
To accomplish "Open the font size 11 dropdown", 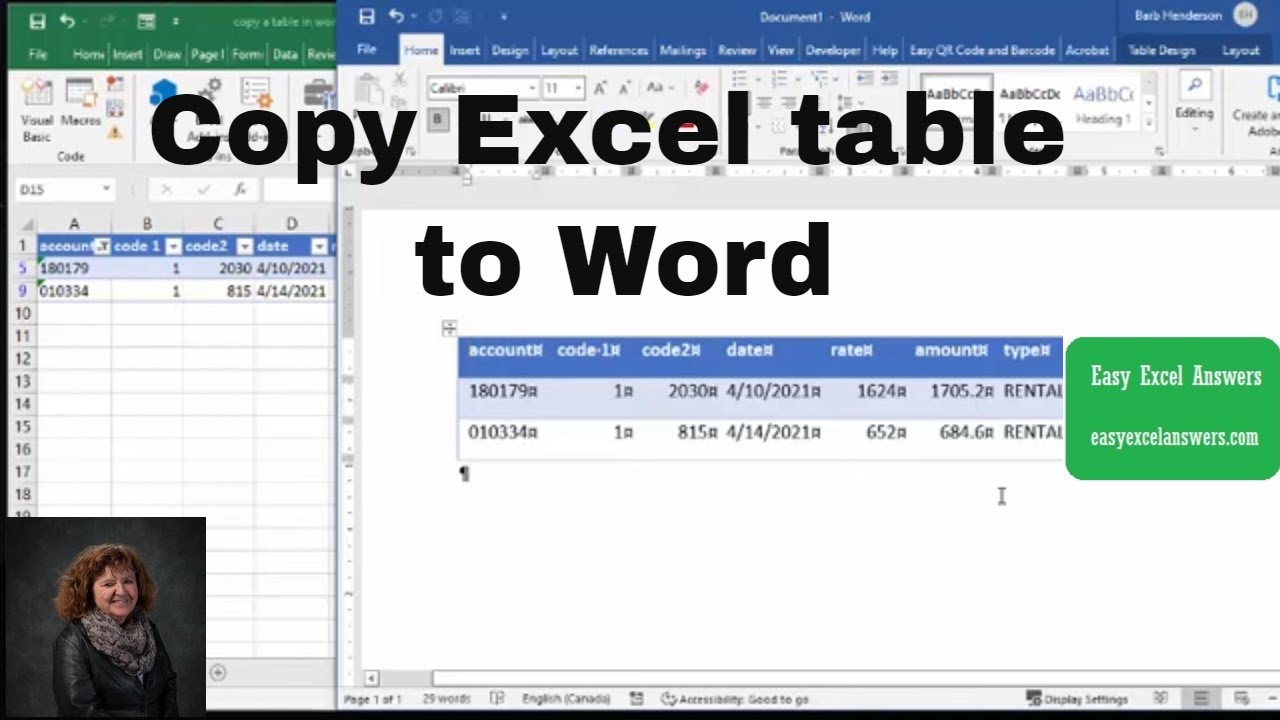I will pos(579,88).
